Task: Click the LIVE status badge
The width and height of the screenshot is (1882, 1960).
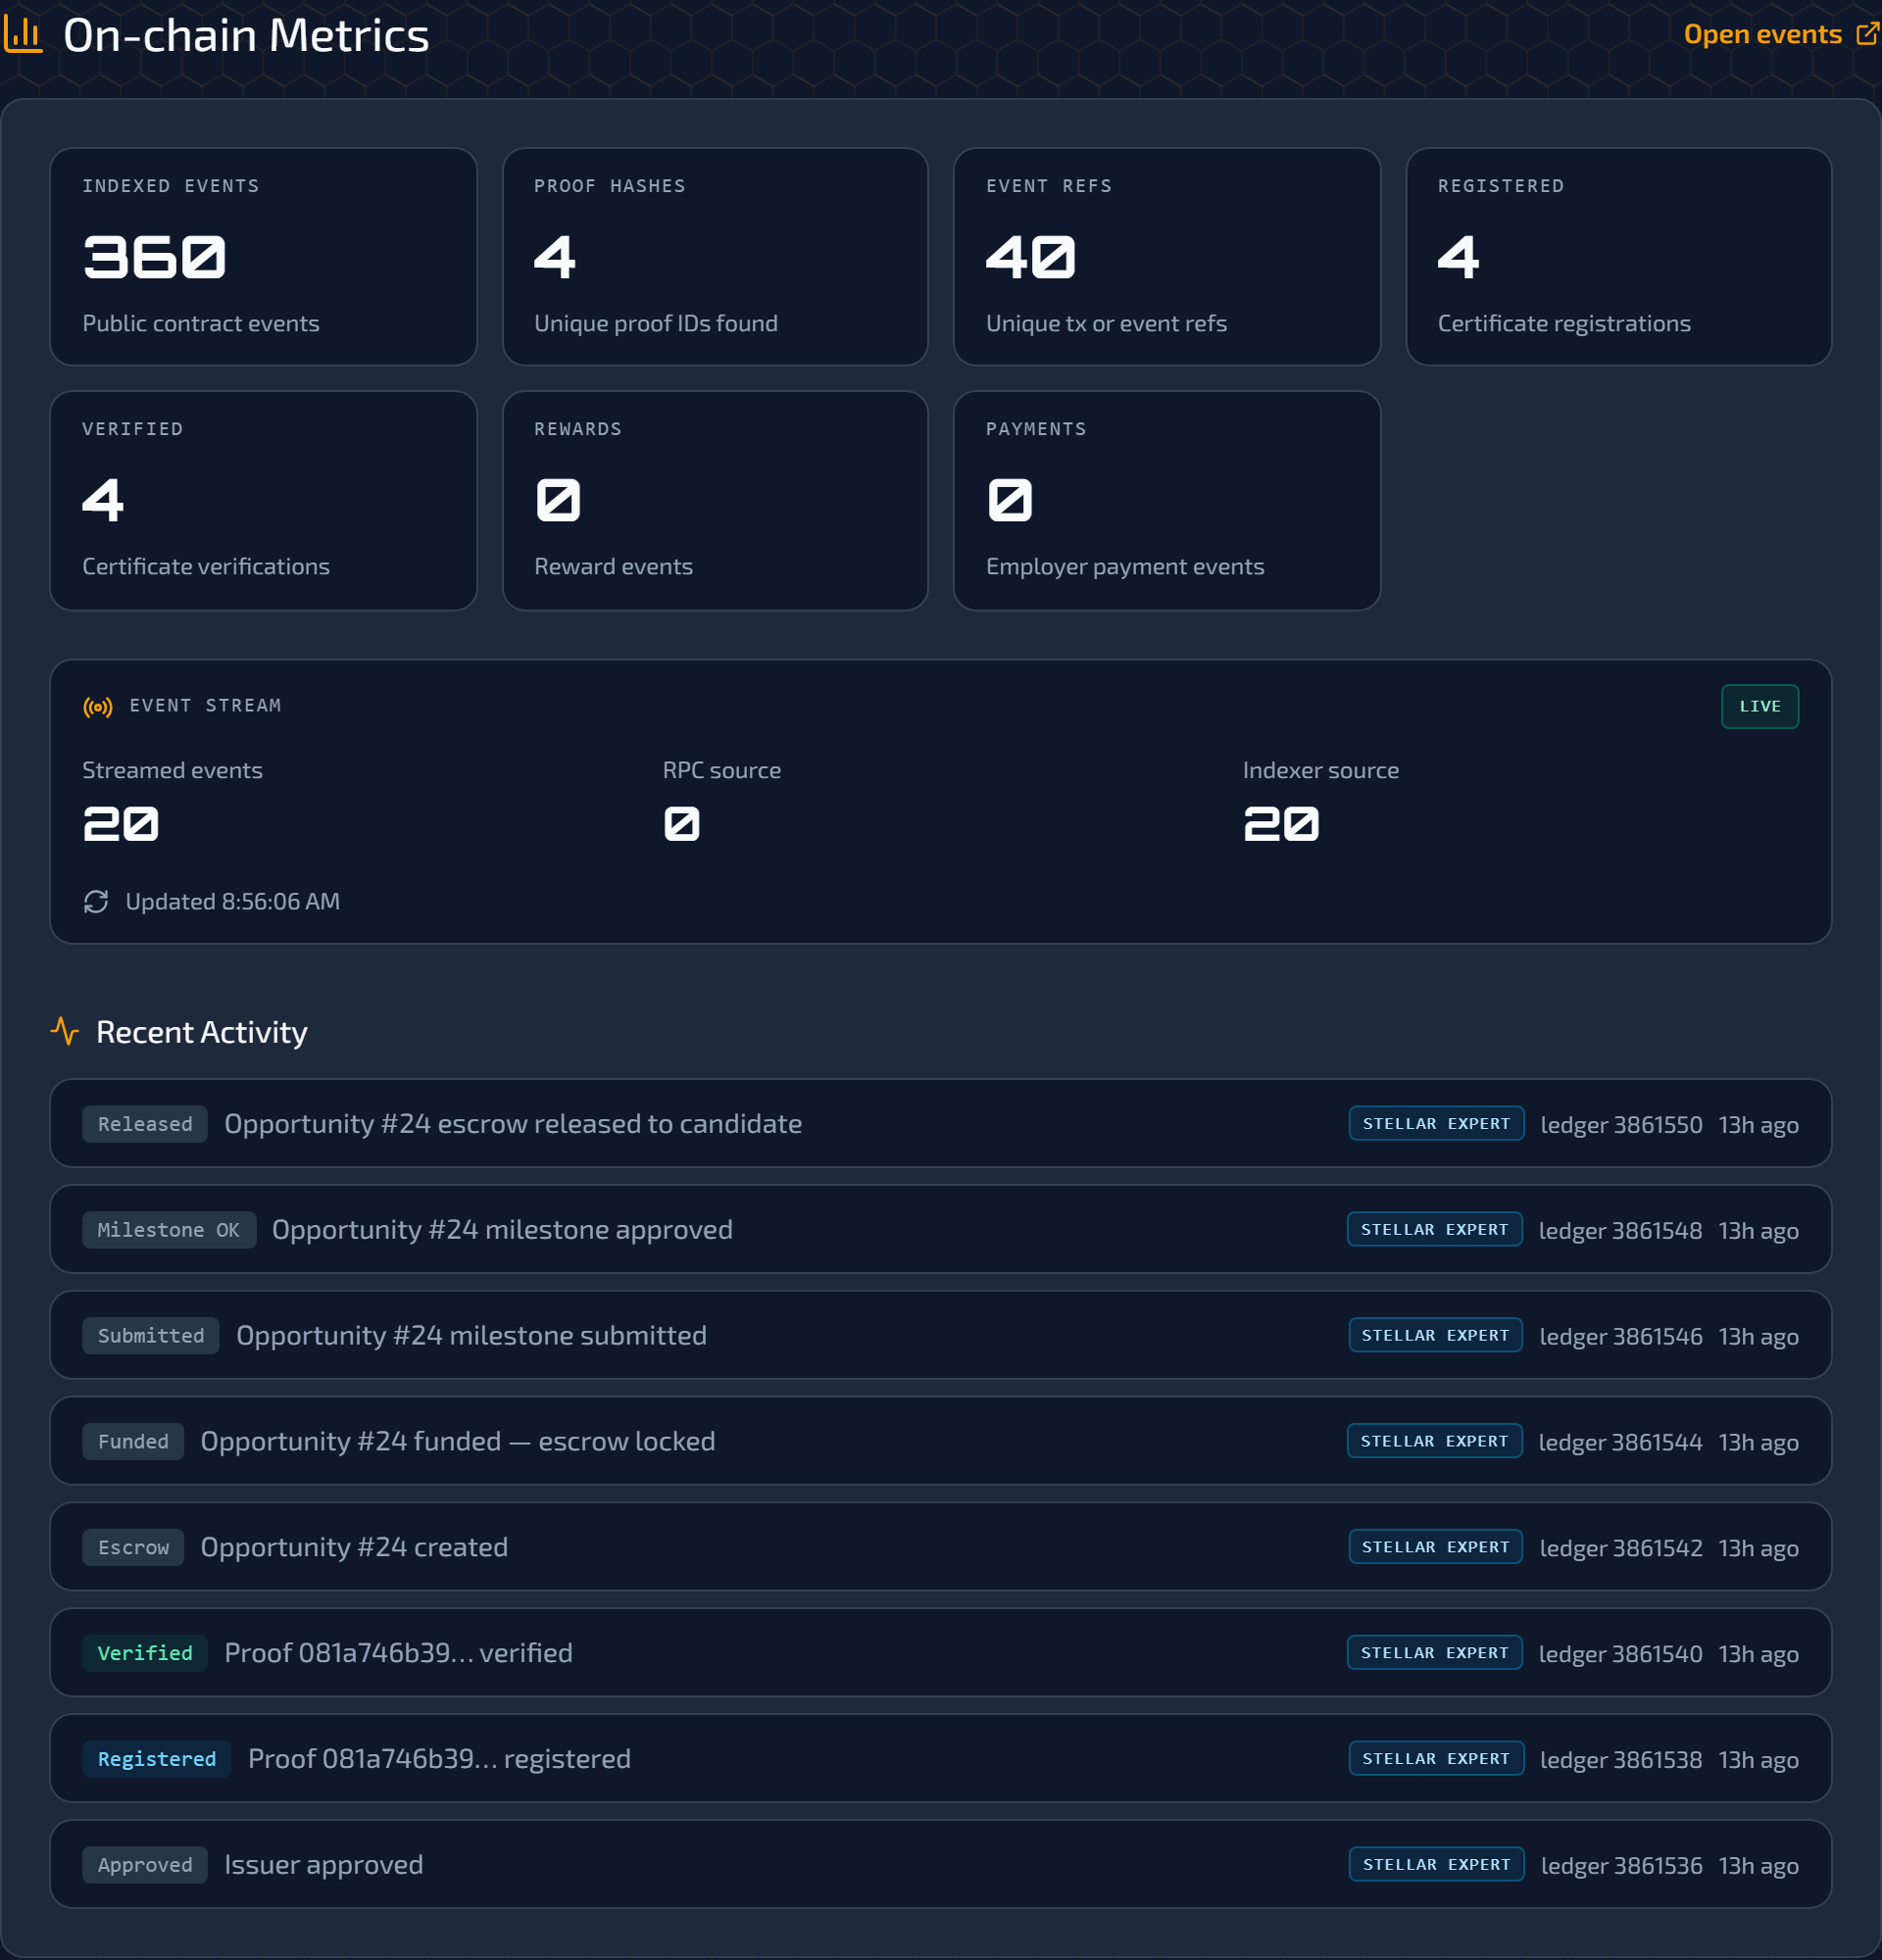Action: 1759,706
